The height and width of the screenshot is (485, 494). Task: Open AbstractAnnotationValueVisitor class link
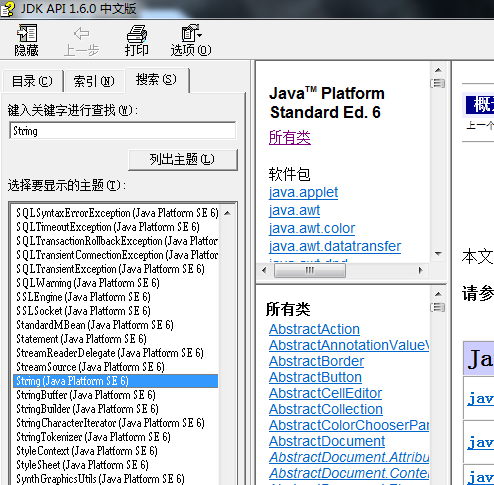[349, 345]
